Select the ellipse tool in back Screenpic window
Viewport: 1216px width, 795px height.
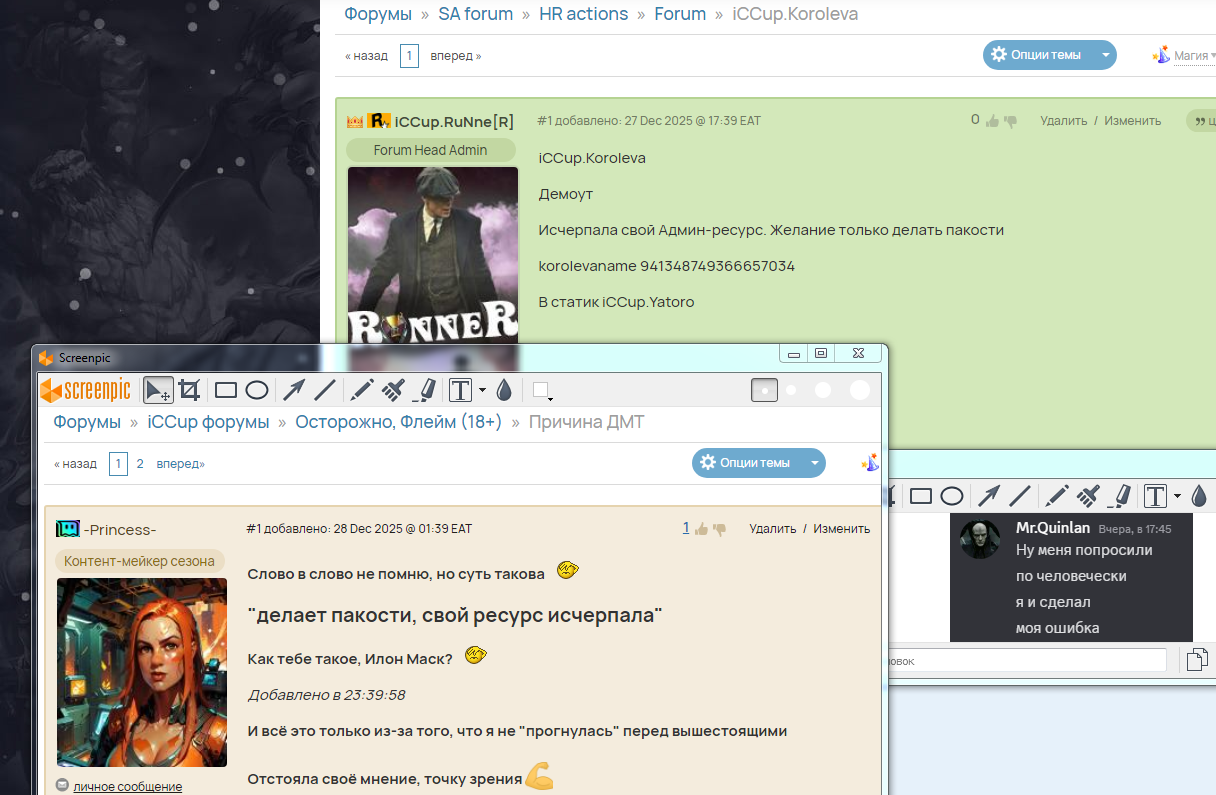[x=952, y=495]
